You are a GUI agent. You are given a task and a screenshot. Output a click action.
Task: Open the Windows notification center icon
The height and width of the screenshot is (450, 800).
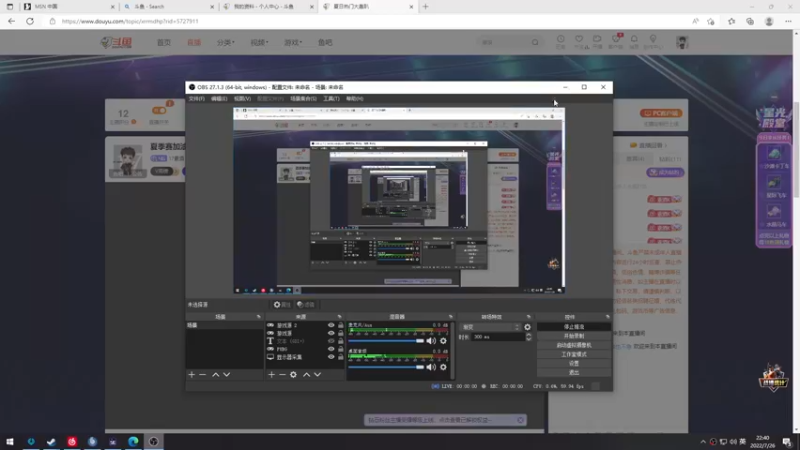[787, 441]
